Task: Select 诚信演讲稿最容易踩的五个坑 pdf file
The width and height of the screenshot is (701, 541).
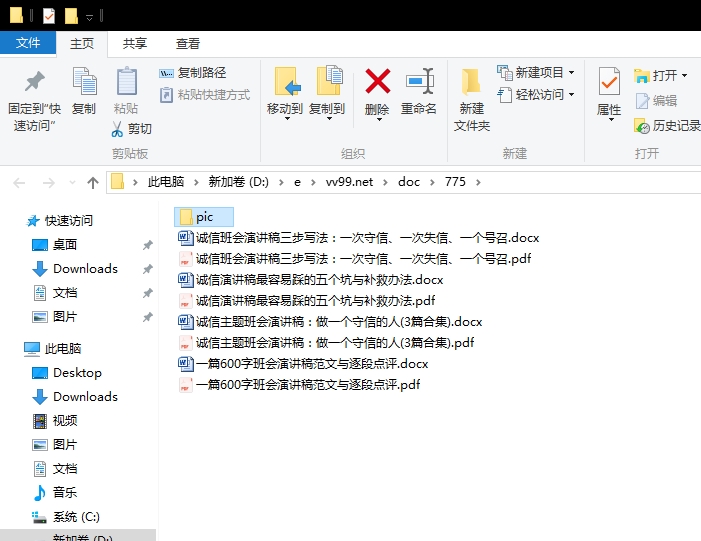Action: pos(307,301)
